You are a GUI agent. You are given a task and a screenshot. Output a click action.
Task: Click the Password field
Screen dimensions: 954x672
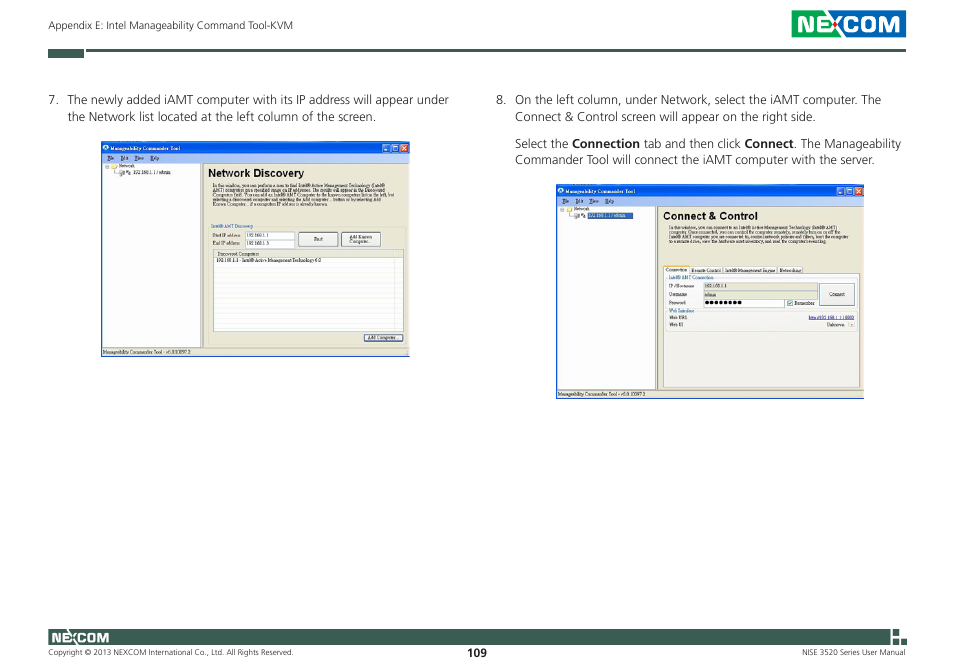(743, 303)
